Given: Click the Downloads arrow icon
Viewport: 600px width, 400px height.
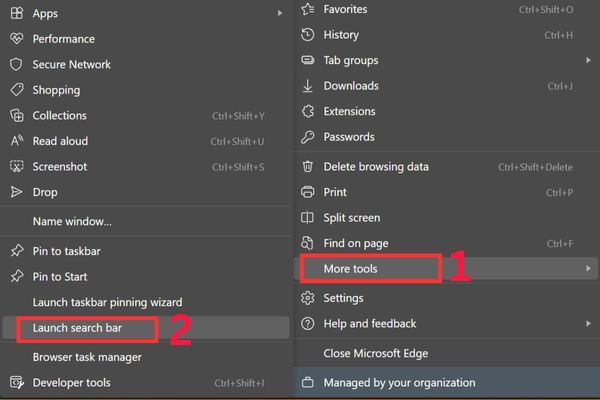Looking at the screenshot, I should 308,86.
